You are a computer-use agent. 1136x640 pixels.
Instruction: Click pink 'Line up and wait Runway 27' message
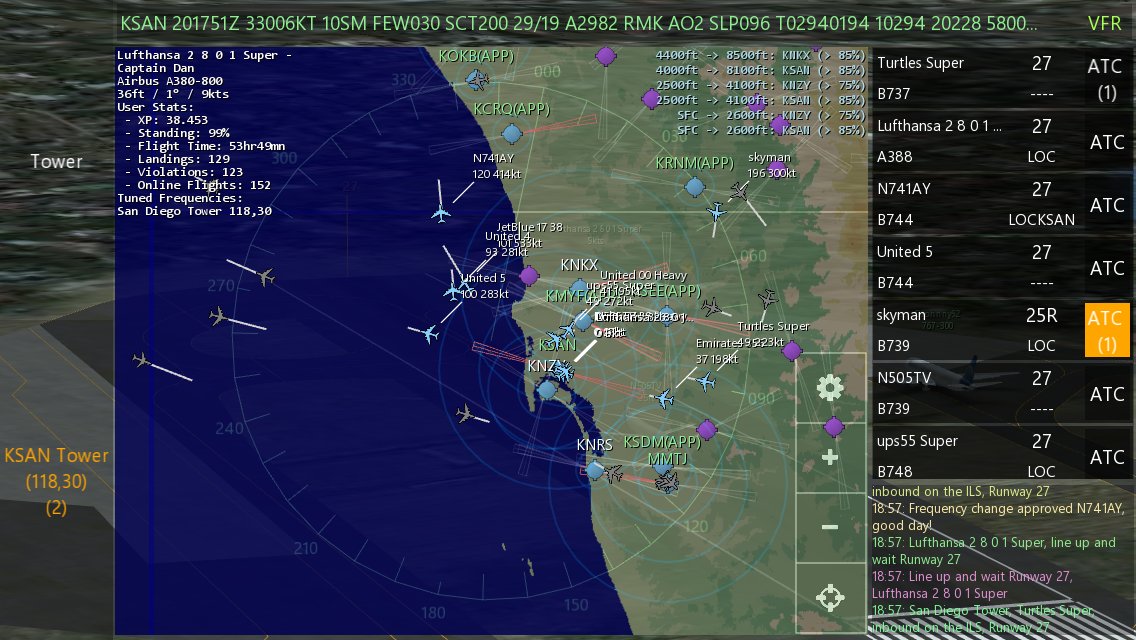click(x=972, y=585)
